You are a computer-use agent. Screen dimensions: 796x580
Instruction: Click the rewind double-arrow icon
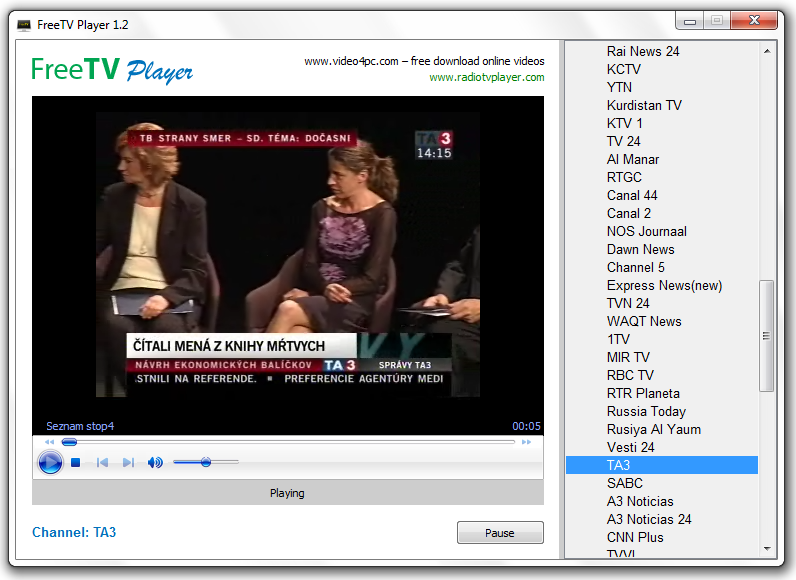[x=49, y=442]
